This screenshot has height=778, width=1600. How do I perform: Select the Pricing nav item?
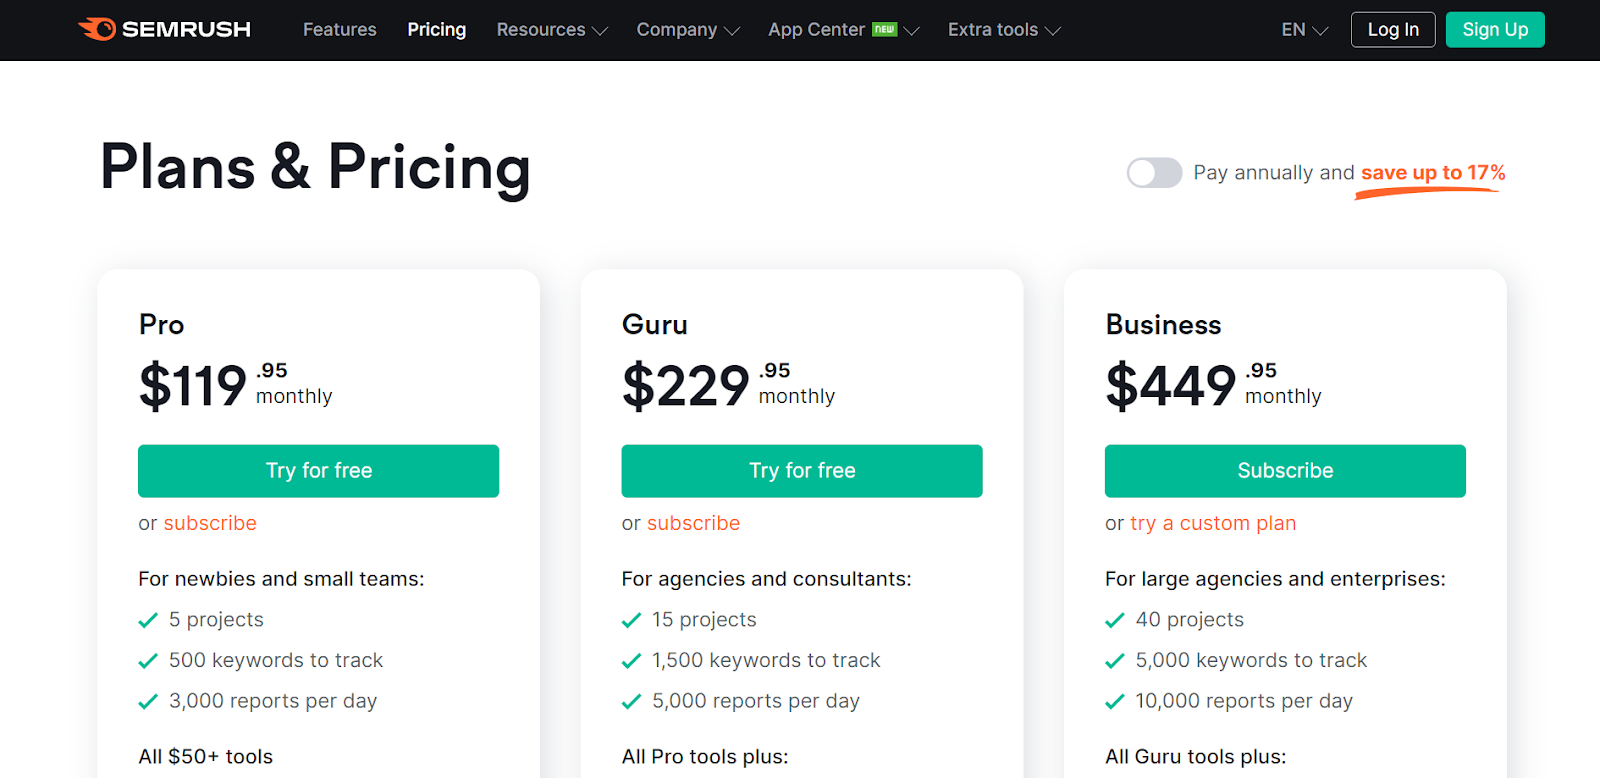436,30
